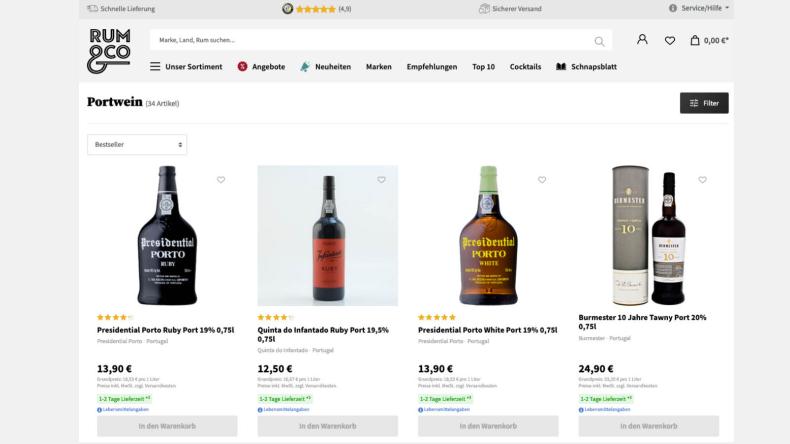Add Quinta do Infantado Ruby to wishlist

coord(381,180)
